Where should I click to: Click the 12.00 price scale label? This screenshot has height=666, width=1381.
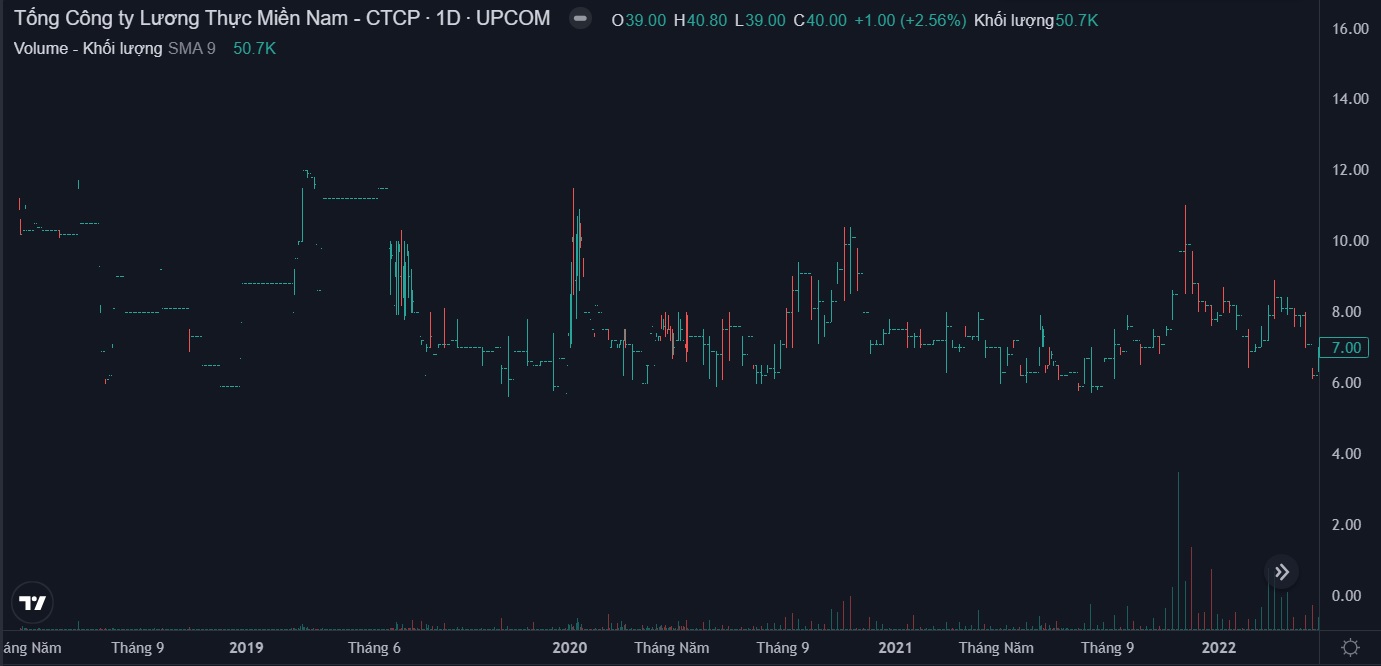pos(1350,170)
